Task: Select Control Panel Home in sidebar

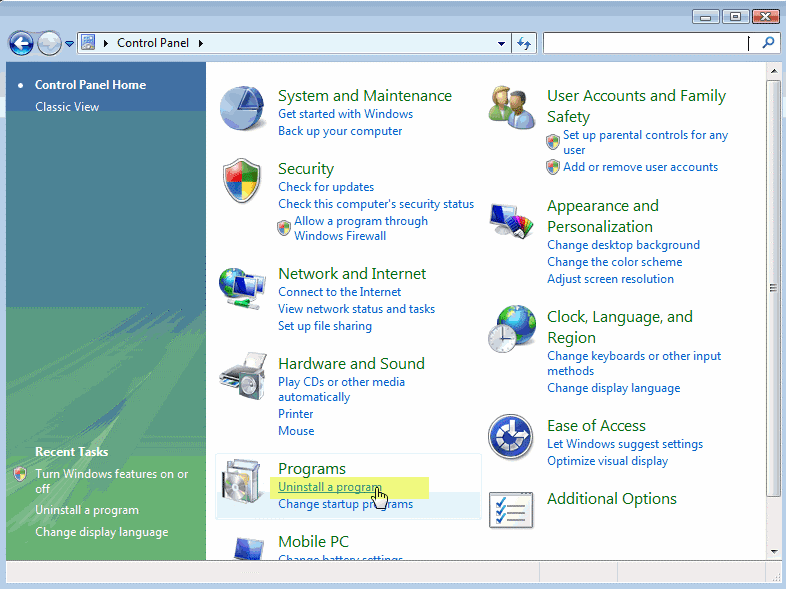Action: coord(90,85)
